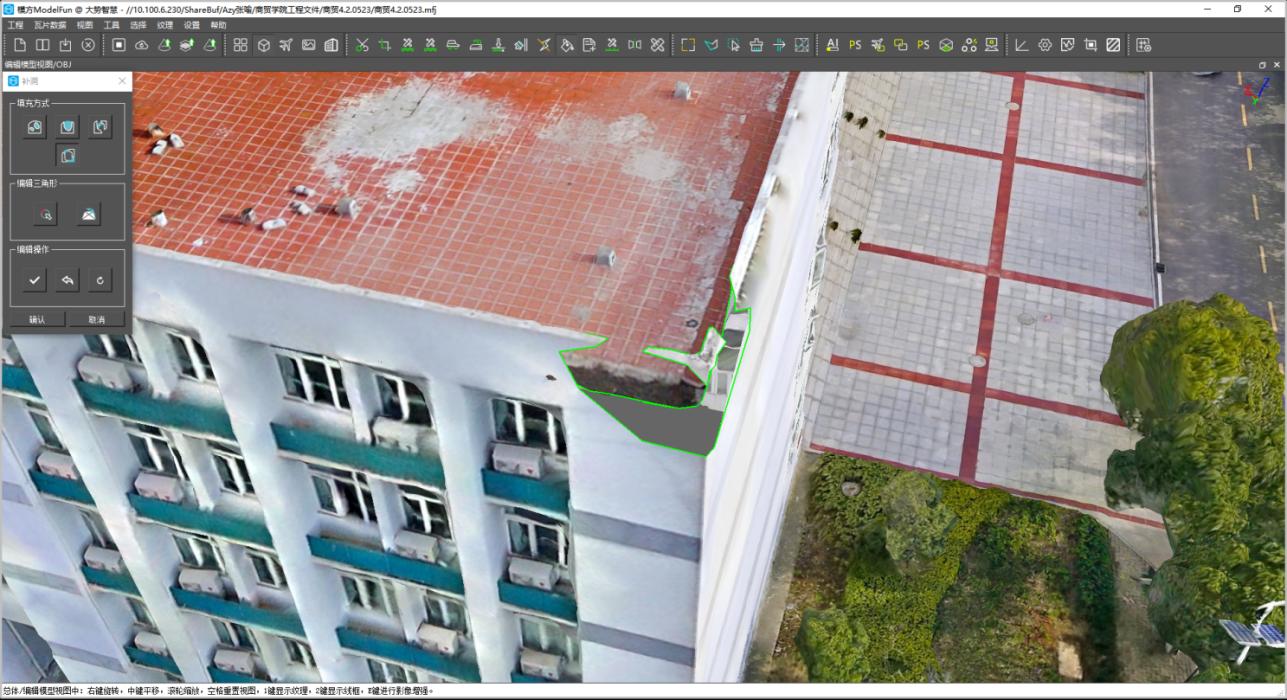Click the circled X close-project toolbar icon
Image resolution: width=1287 pixels, height=700 pixels.
click(88, 45)
